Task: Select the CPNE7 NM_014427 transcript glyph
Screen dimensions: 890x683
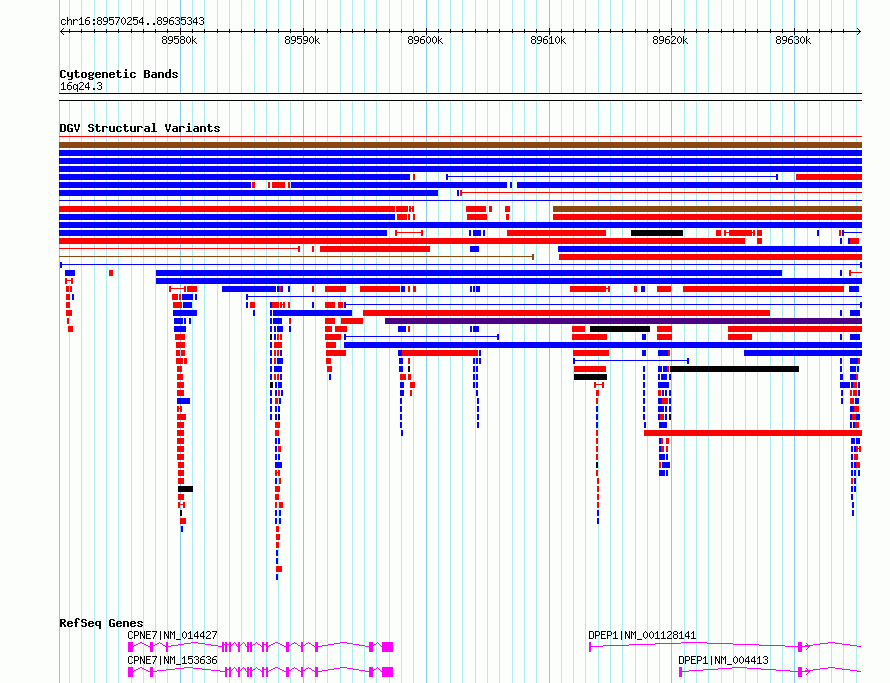Action: [261, 647]
